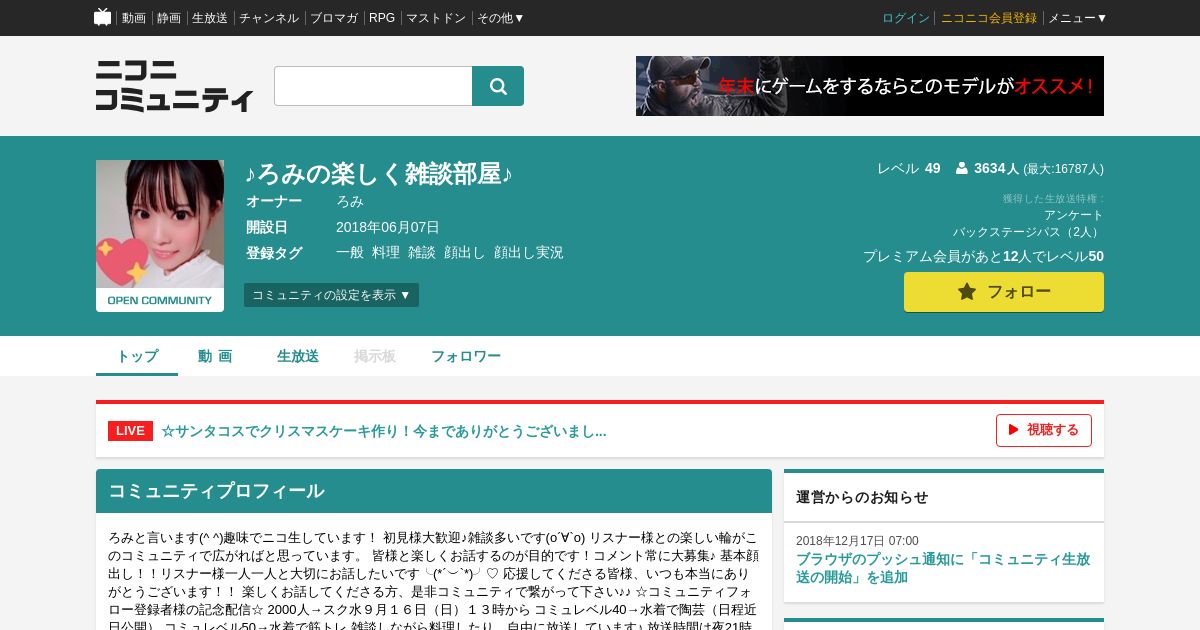Viewport: 1200px width, 630px height.
Task: Click the community search input field
Action: [x=373, y=86]
